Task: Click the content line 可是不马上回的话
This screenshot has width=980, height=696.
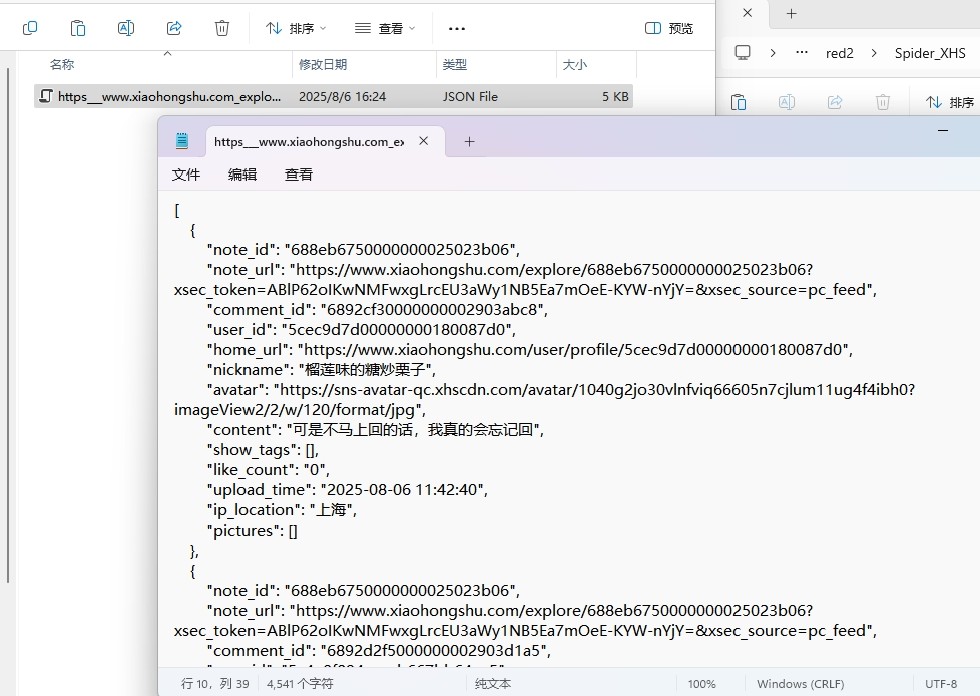Action: (375, 429)
